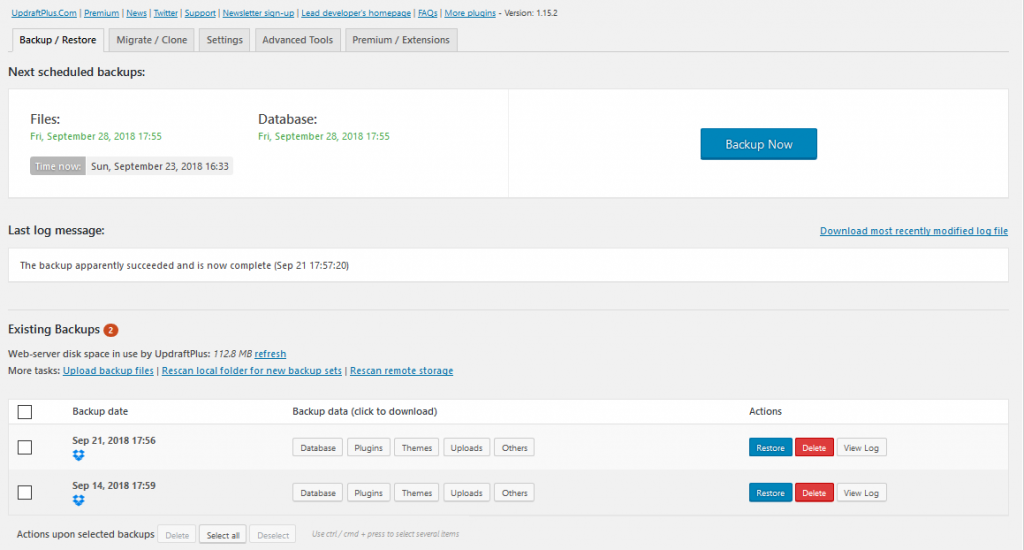
Task: Open the Premium link in top bar
Action: click(x=102, y=13)
